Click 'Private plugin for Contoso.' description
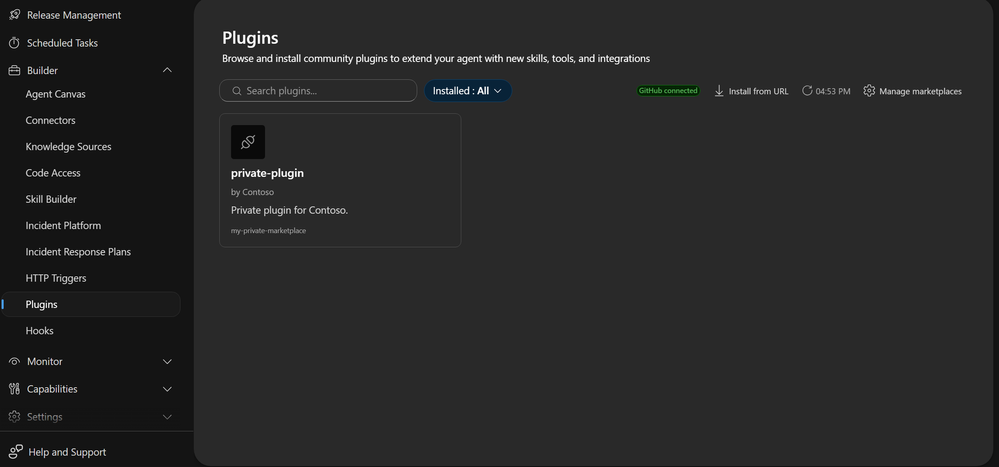The height and width of the screenshot is (467, 999). pyautogui.click(x=289, y=210)
